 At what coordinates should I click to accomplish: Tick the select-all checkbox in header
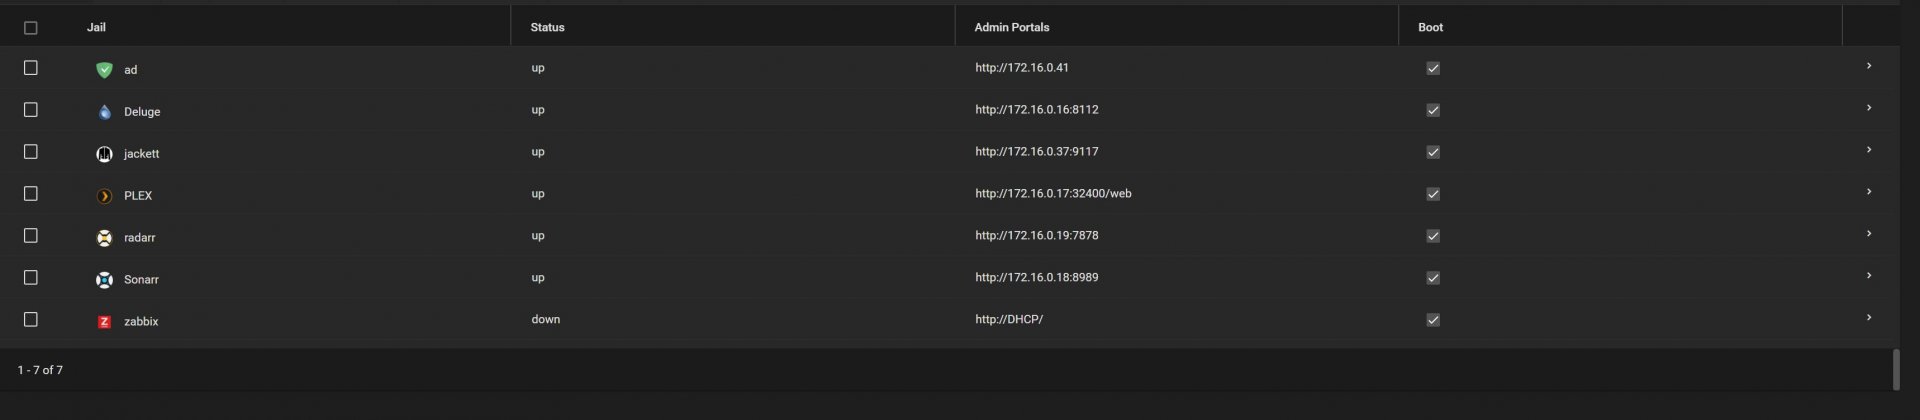31,28
